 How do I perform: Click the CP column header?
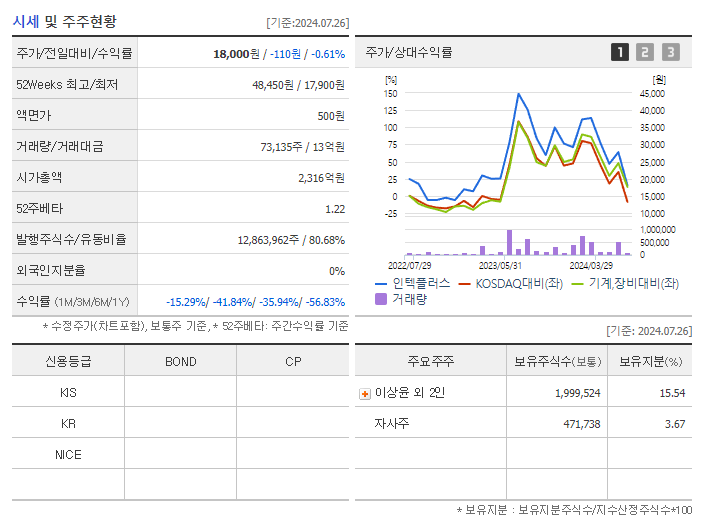(293, 362)
